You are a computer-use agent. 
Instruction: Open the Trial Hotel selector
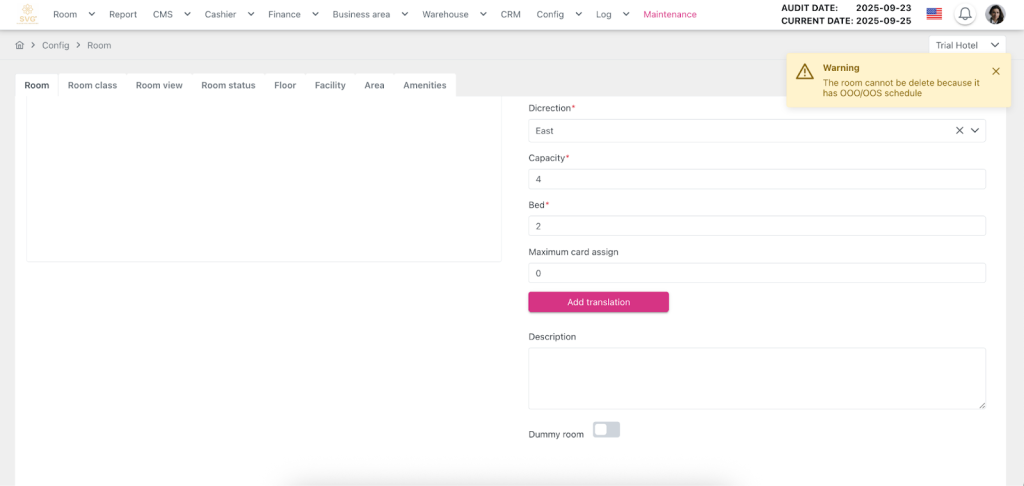966,45
